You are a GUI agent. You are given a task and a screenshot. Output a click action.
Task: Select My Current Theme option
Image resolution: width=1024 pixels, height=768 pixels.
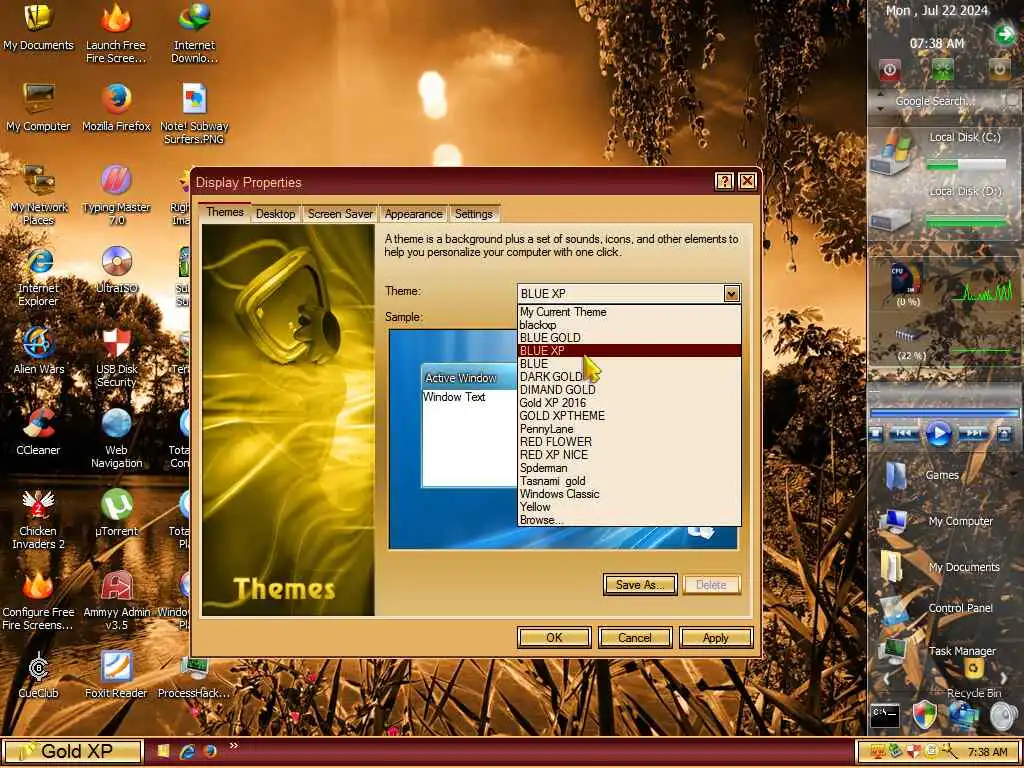(x=630, y=312)
